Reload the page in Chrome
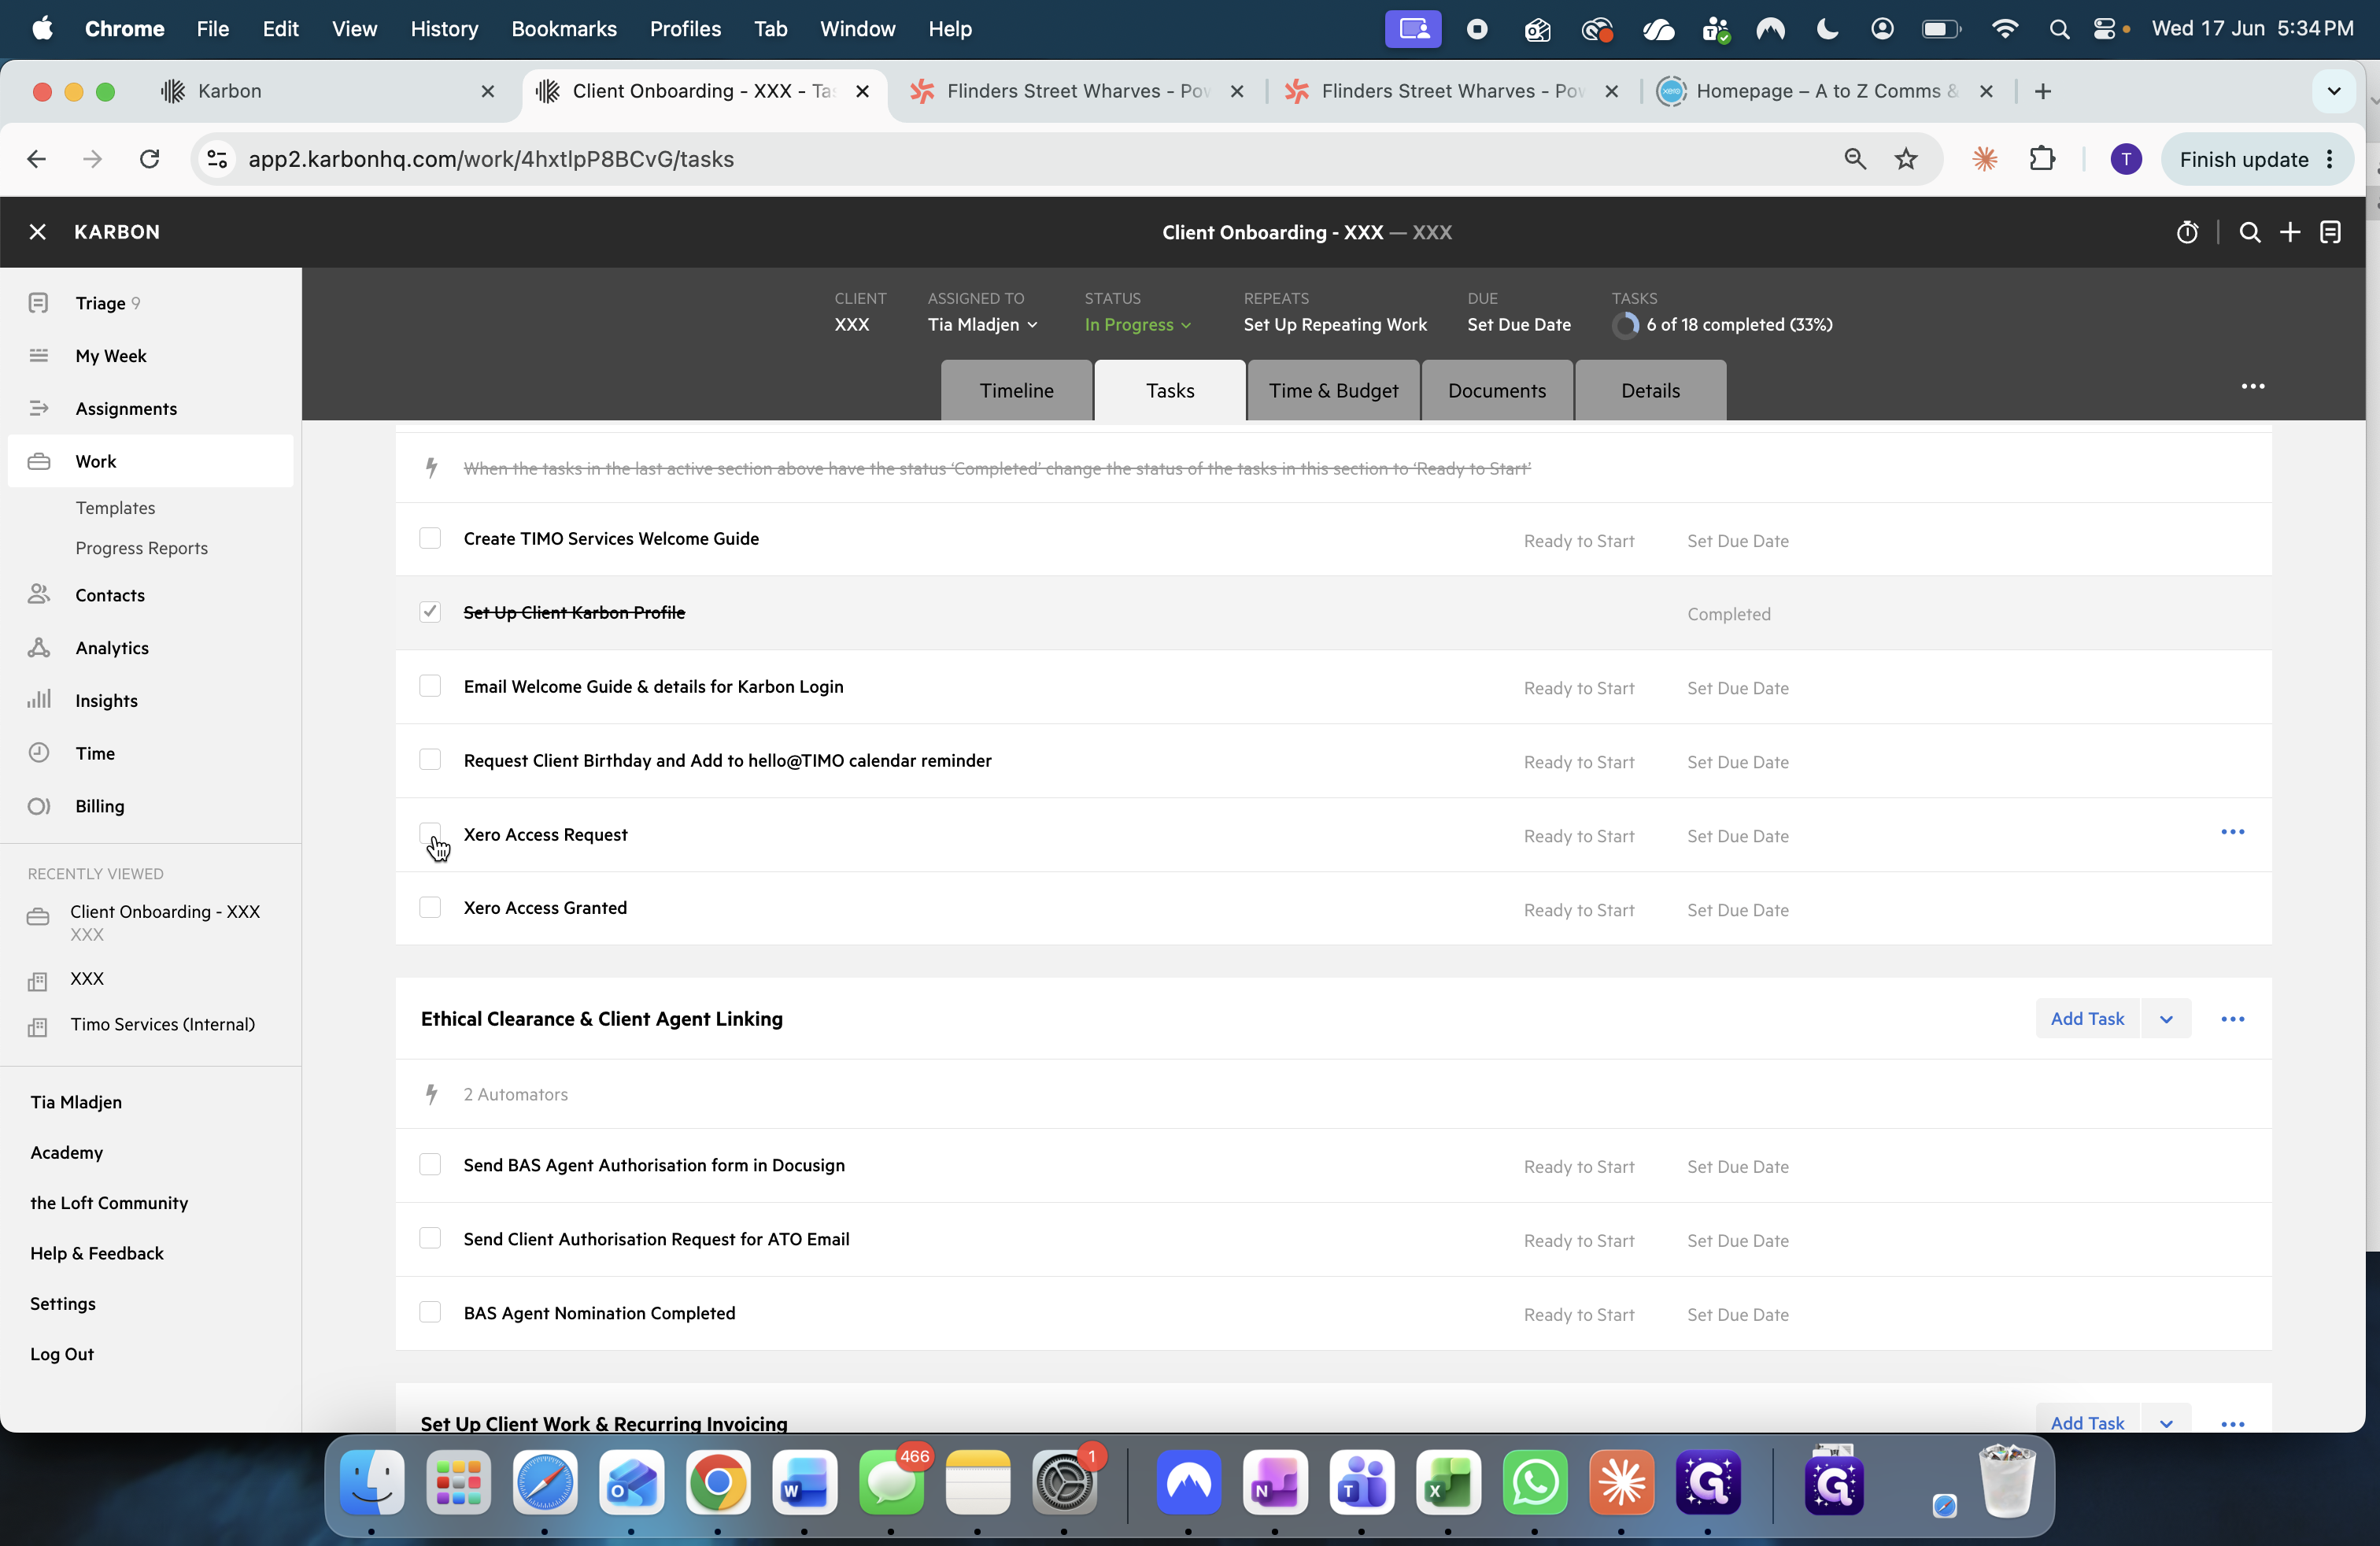 (149, 159)
